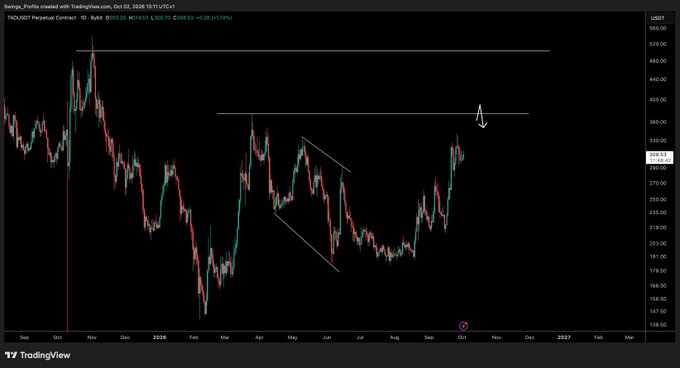Click the Jun label on time axis

[x=327, y=337]
